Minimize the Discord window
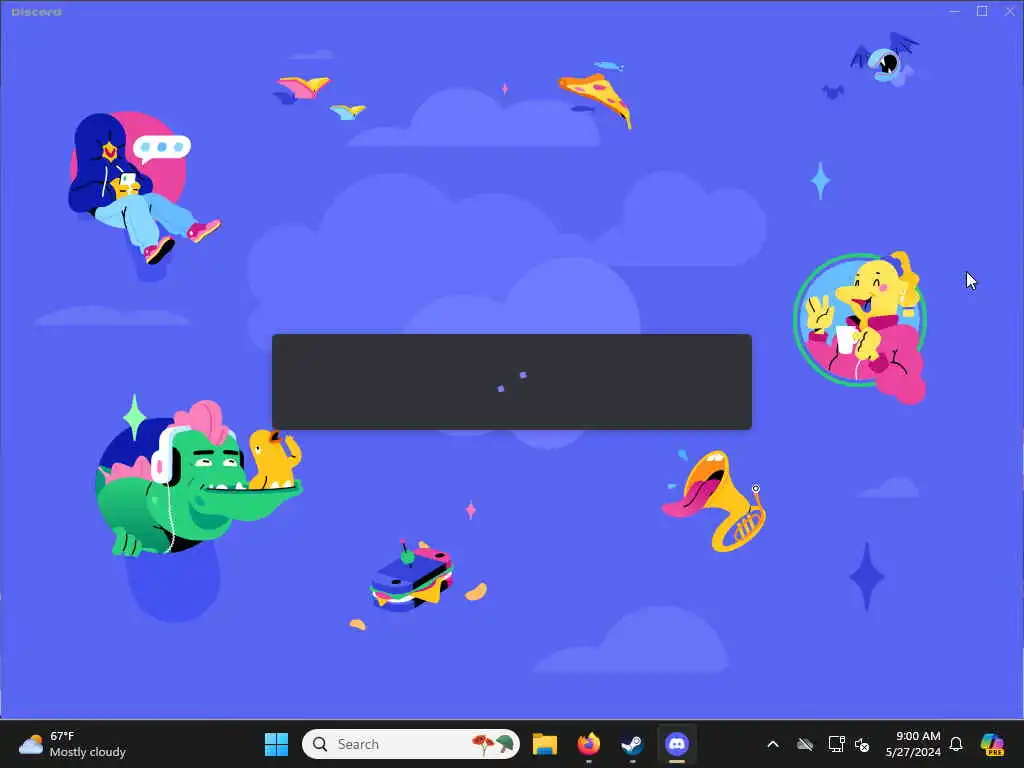 point(954,11)
